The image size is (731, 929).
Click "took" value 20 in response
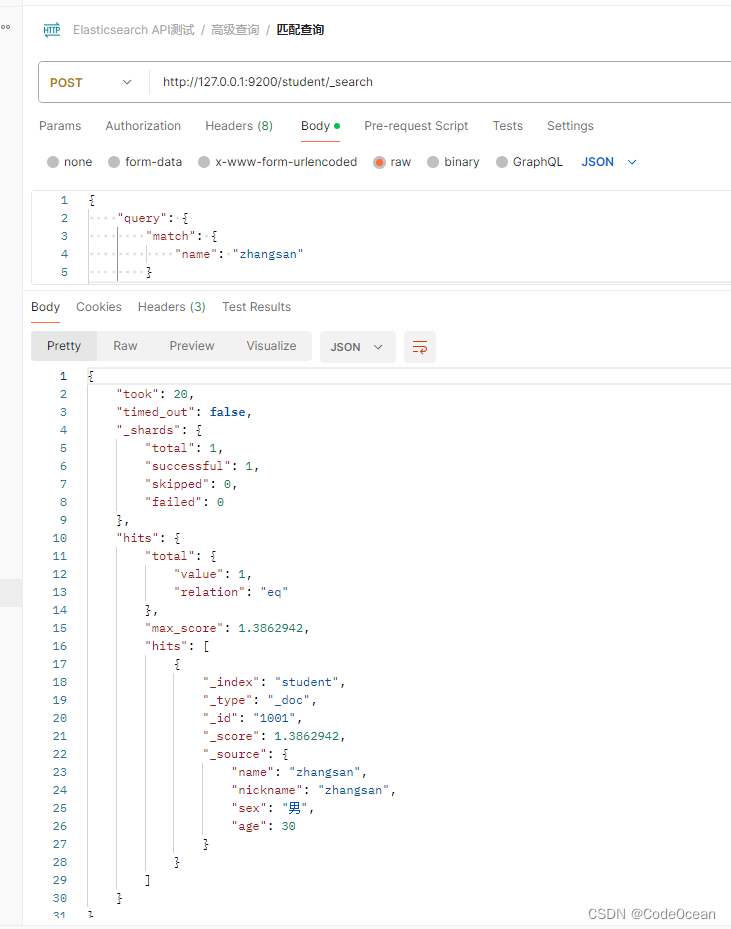click(181, 394)
